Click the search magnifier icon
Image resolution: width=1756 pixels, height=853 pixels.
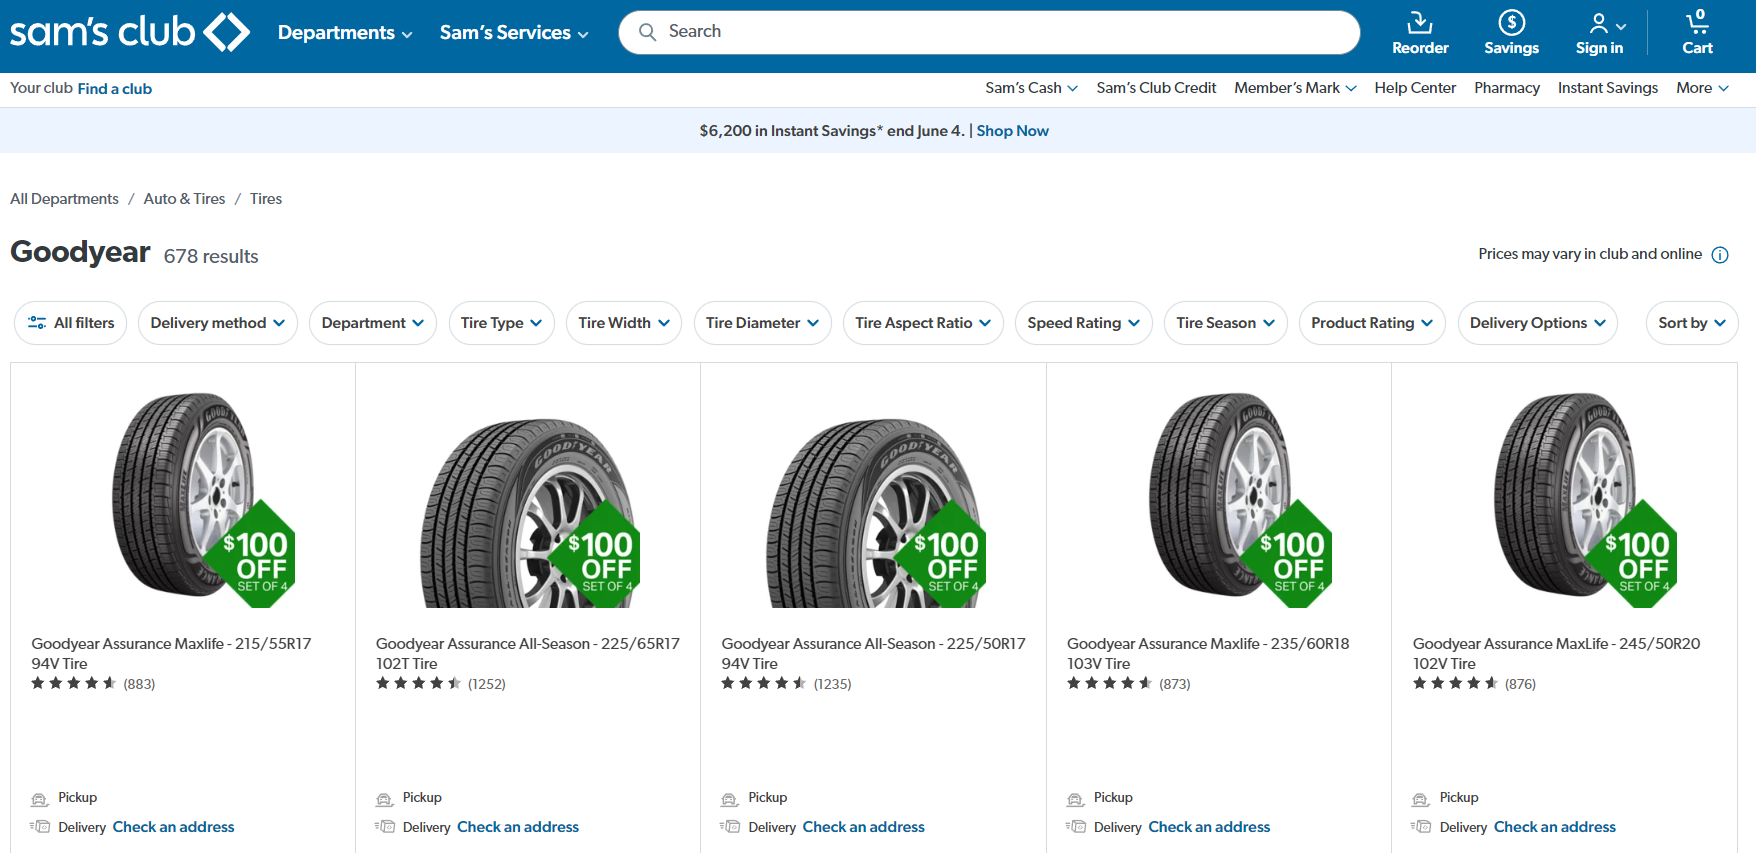647,32
